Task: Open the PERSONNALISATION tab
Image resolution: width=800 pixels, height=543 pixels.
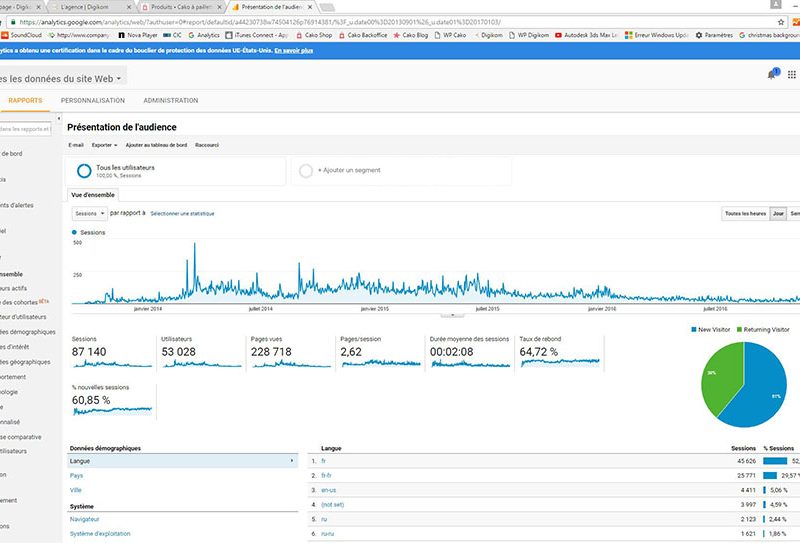Action: pyautogui.click(x=93, y=101)
